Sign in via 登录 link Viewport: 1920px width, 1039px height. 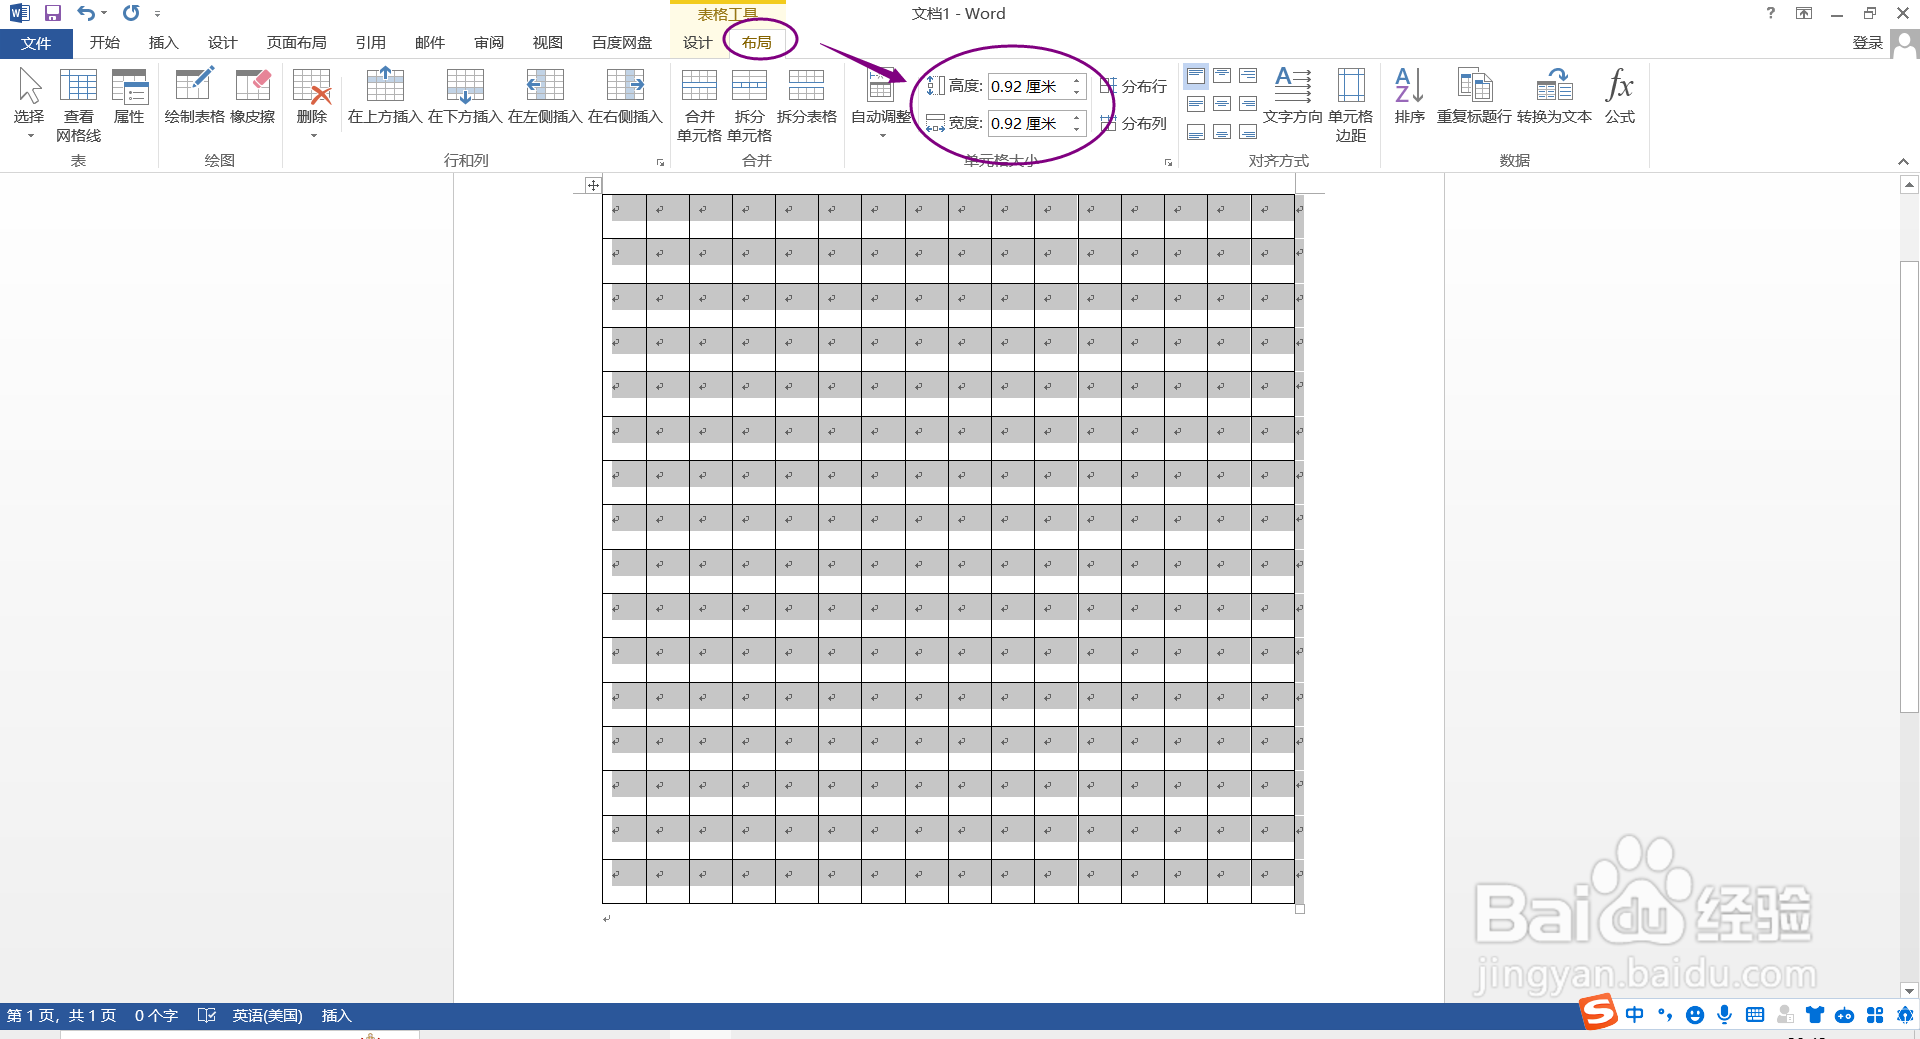tap(1867, 42)
